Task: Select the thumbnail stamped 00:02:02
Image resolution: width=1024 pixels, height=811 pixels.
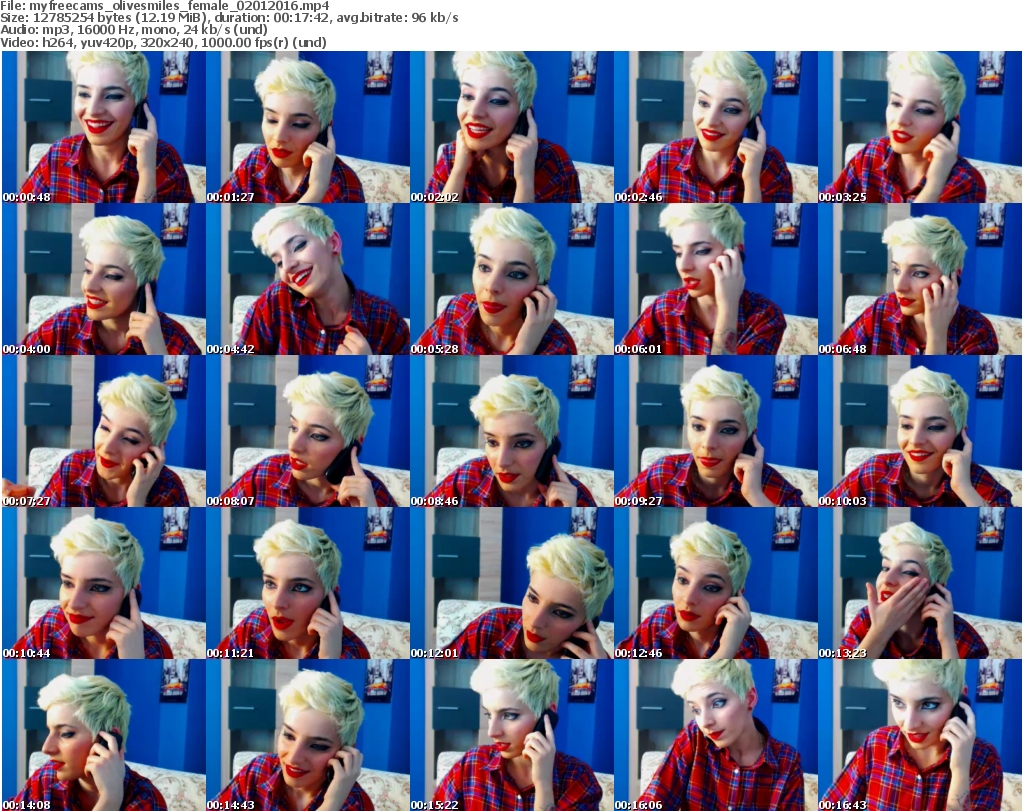Action: (x=511, y=127)
